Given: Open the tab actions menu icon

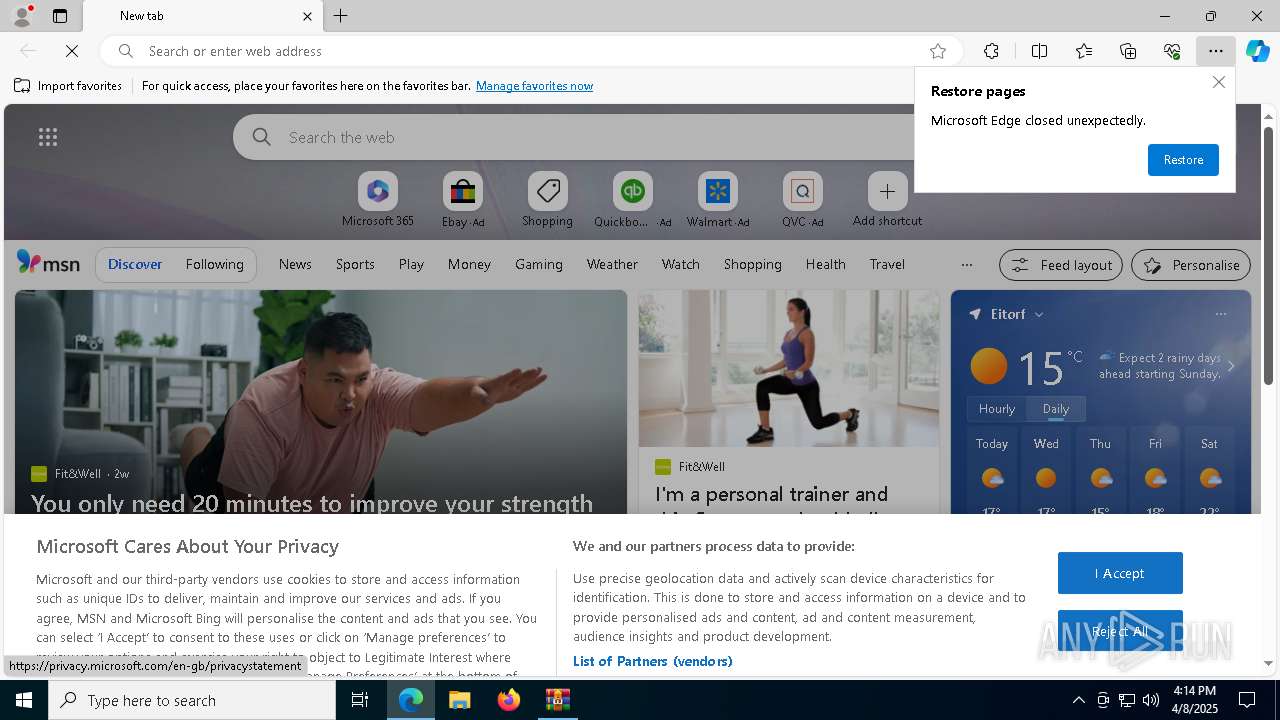Looking at the screenshot, I should [60, 16].
